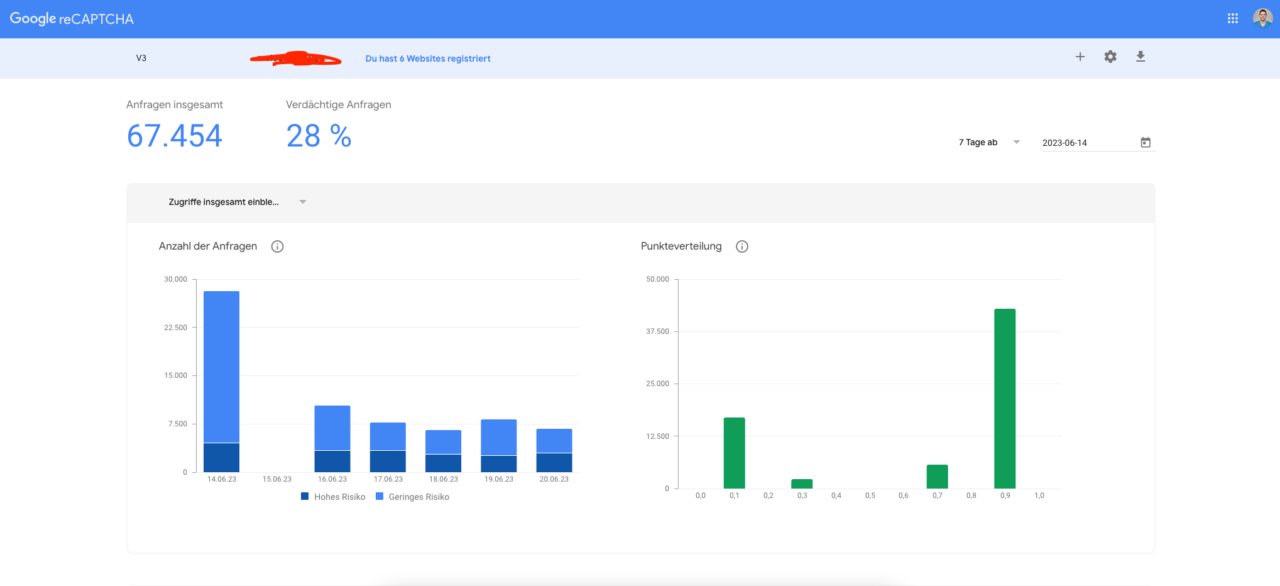Click the plus icon to add site
The height and width of the screenshot is (586, 1280).
(x=1080, y=57)
